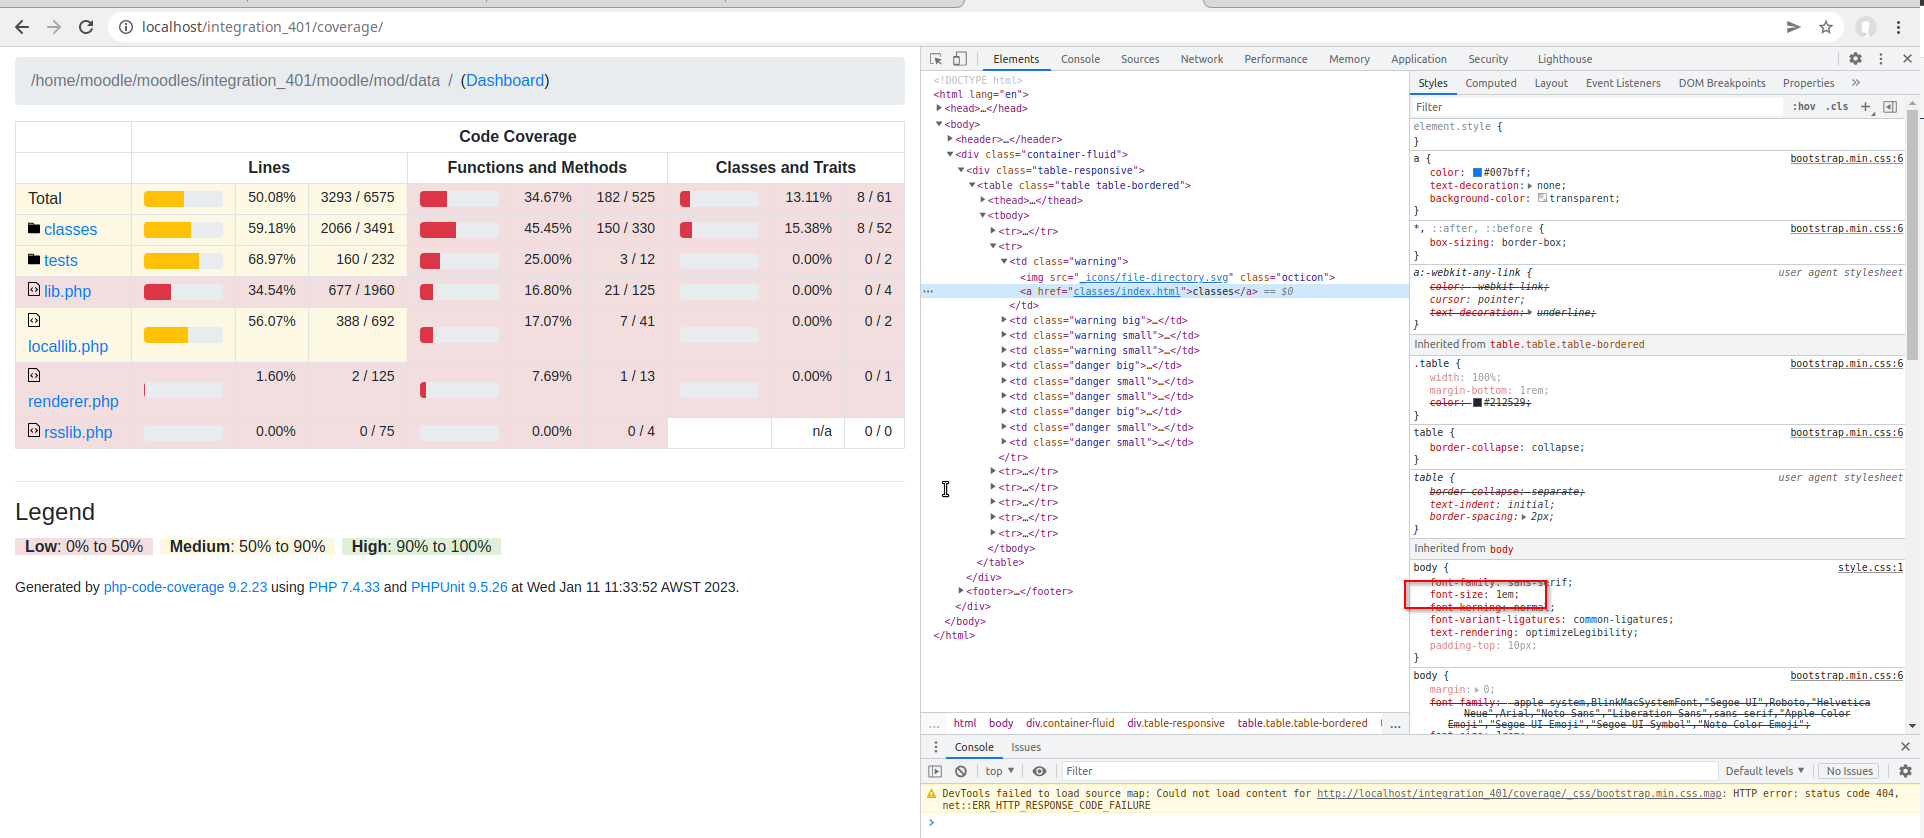Expand the header node in the DOM tree
Screen dimensions: 1924x838
coord(950,139)
